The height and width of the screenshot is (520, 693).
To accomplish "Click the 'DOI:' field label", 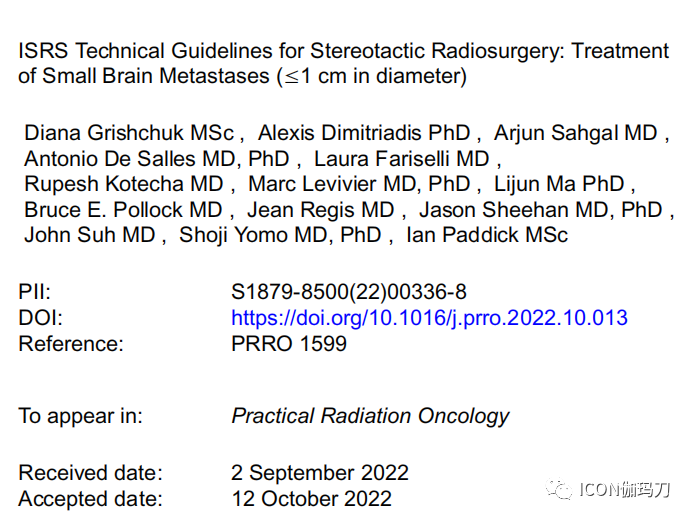I will click(x=40, y=319).
